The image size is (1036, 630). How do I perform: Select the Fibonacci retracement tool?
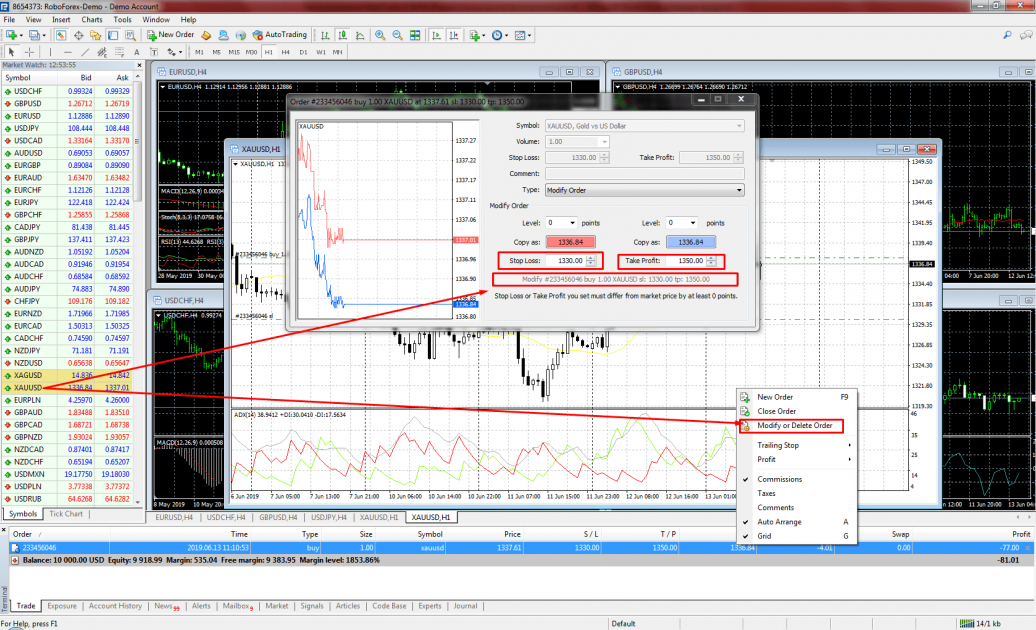120,52
